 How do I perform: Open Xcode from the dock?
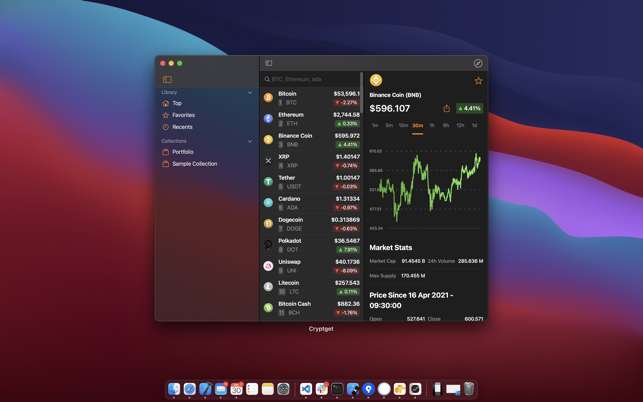[x=205, y=388]
